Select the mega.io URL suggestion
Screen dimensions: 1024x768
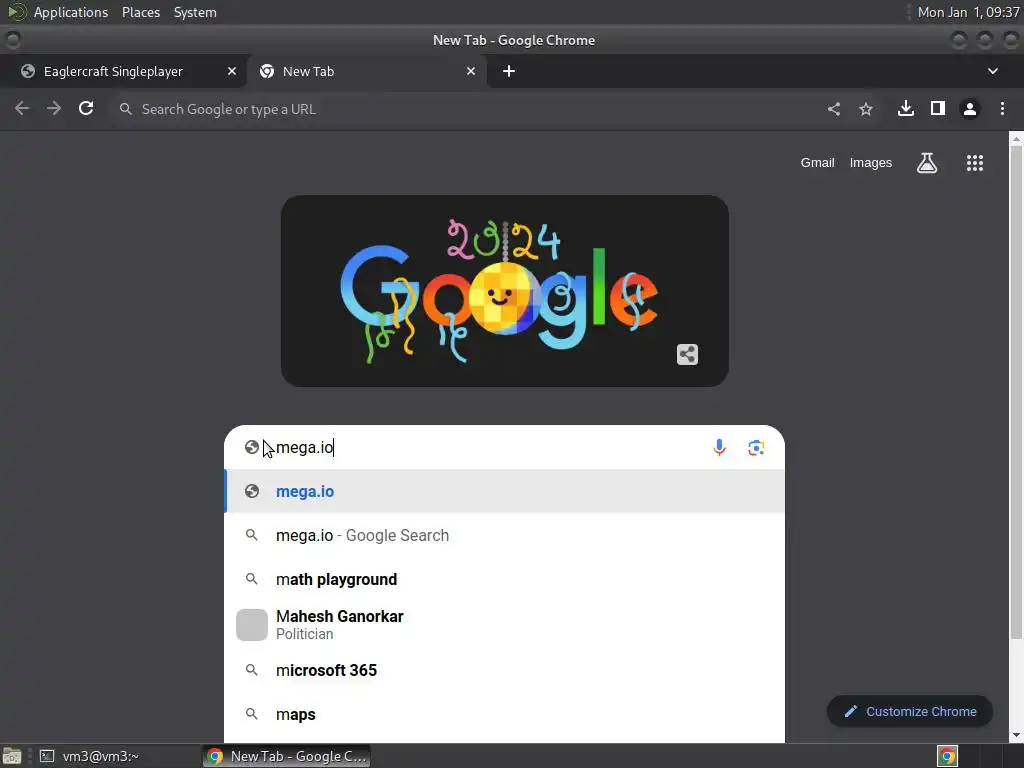(504, 491)
